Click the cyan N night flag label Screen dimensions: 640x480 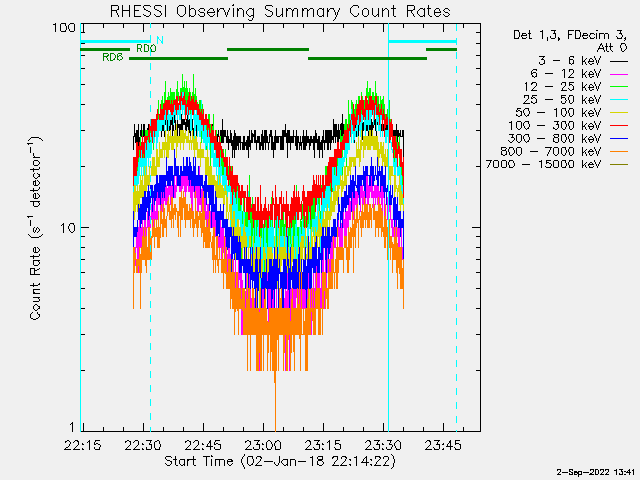[x=160, y=40]
